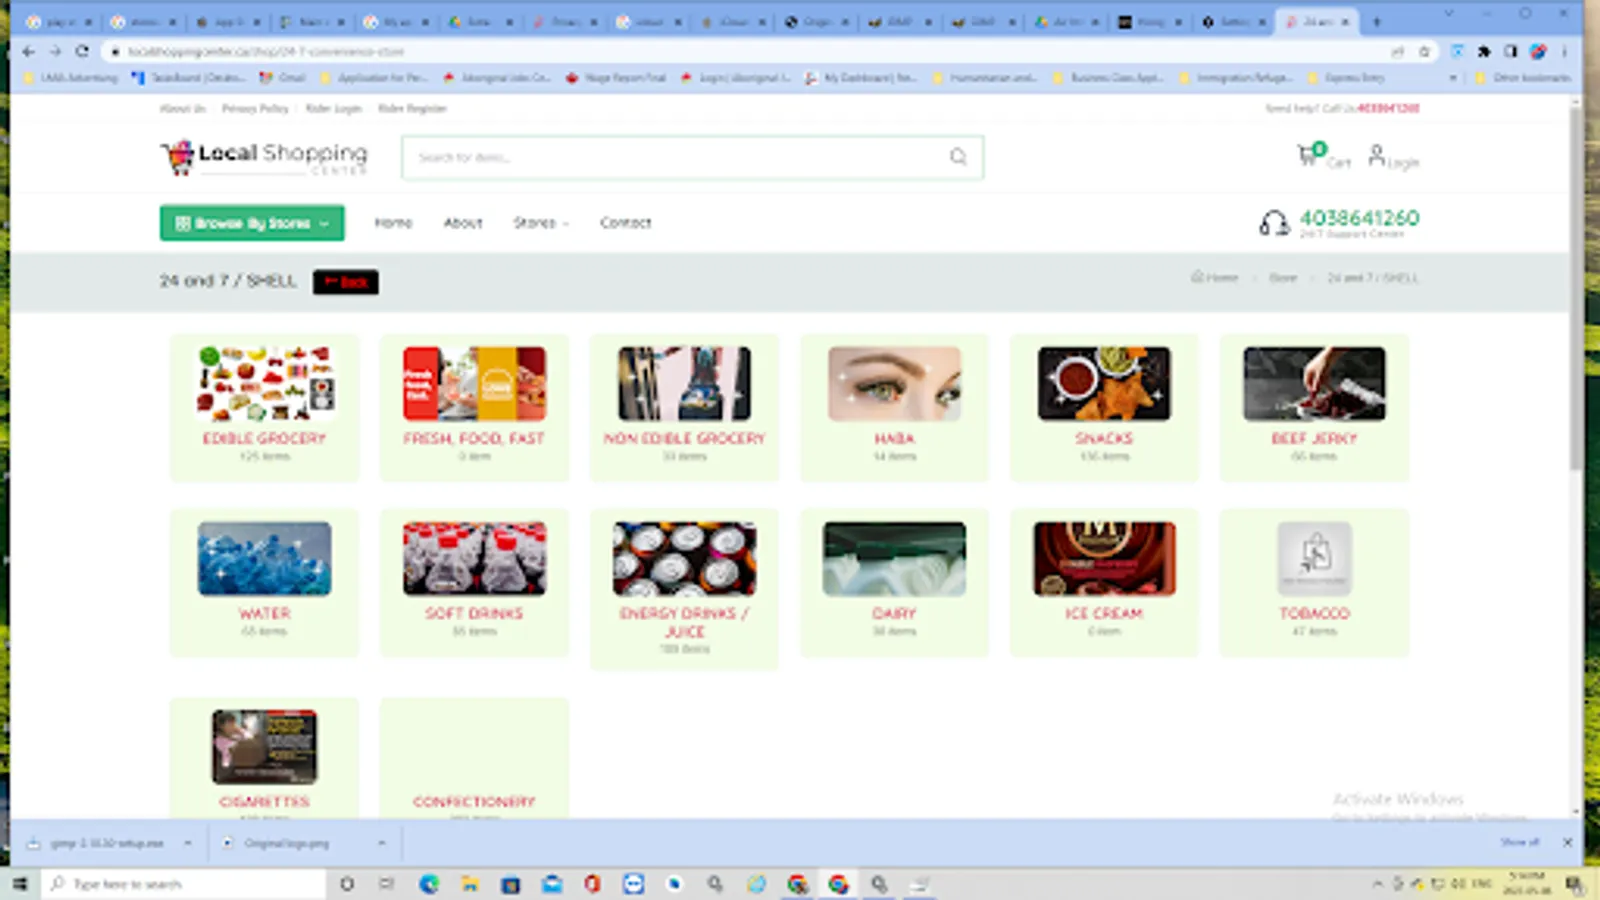1600x900 pixels.
Task: Click the magnifier icon in the search box
Action: click(958, 157)
